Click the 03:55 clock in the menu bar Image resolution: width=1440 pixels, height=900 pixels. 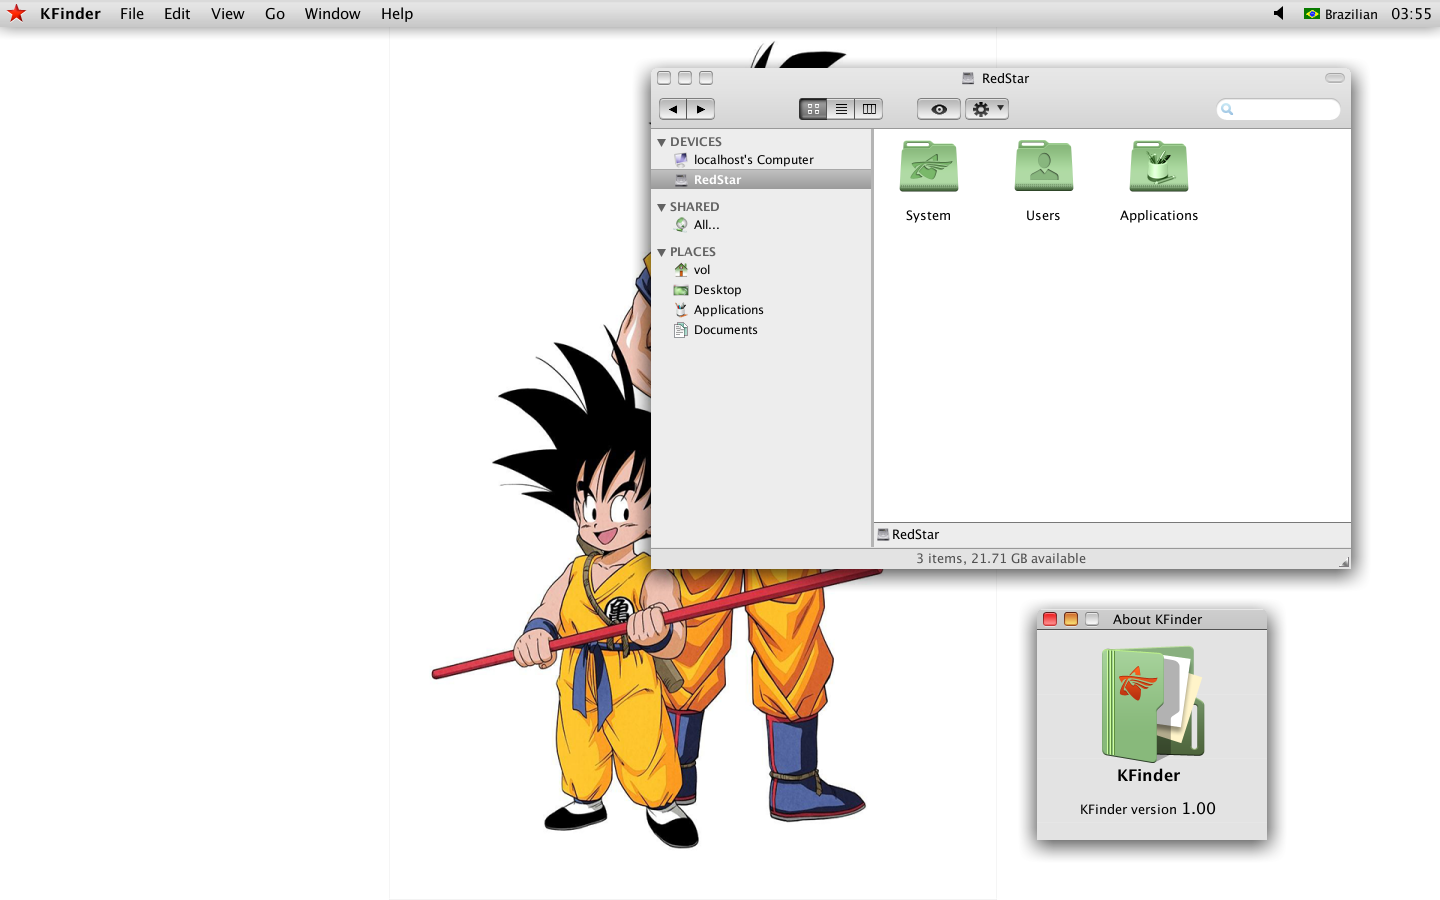1411,14
